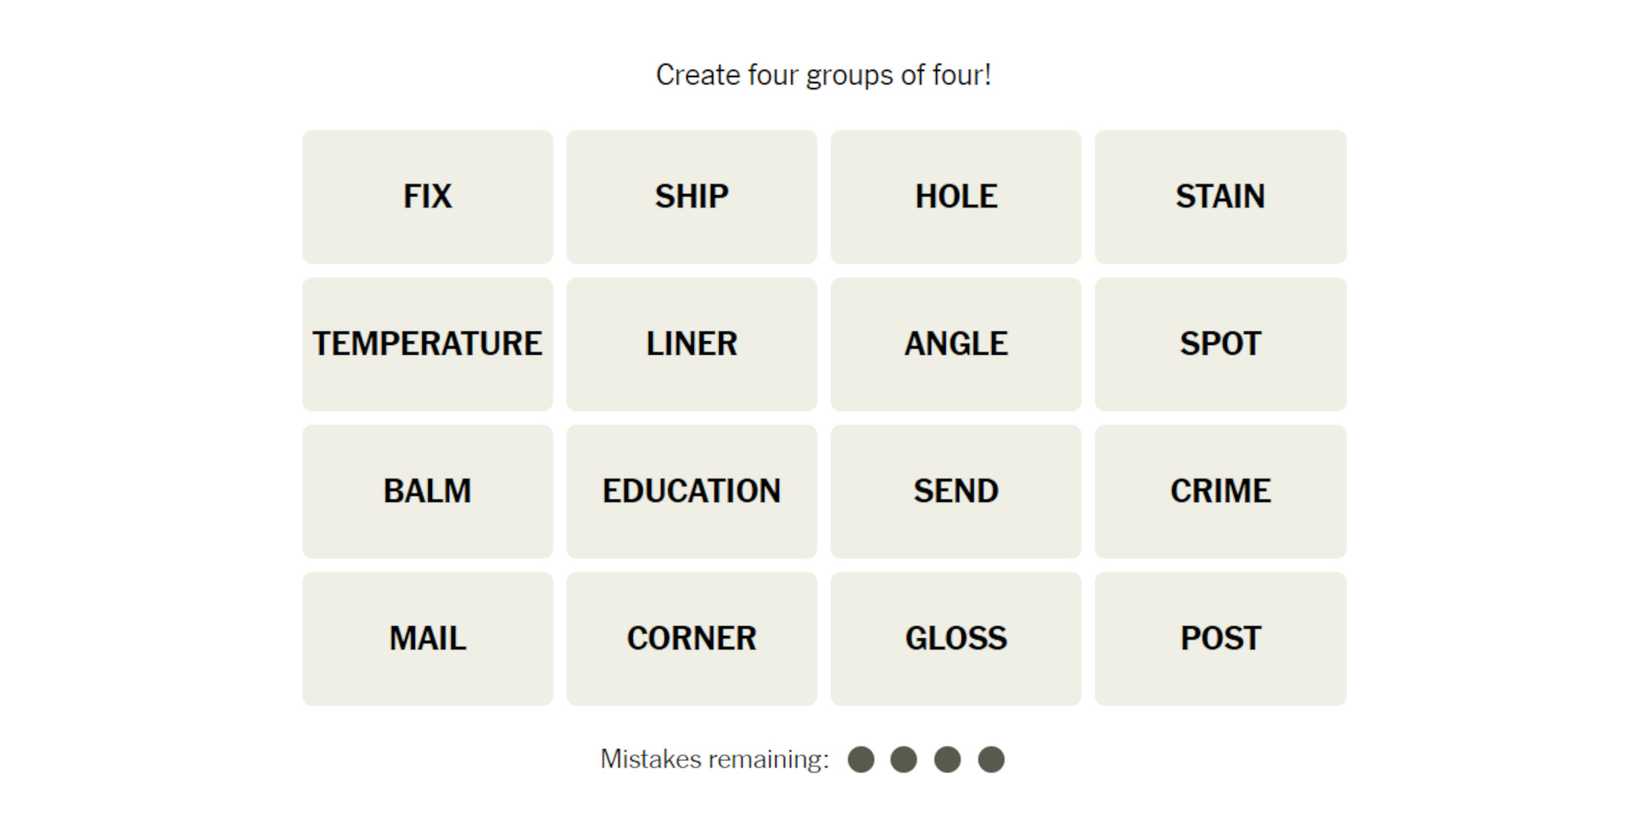The width and height of the screenshot is (1650, 825).
Task: Click the SPOT word card
Action: pyautogui.click(x=1219, y=344)
